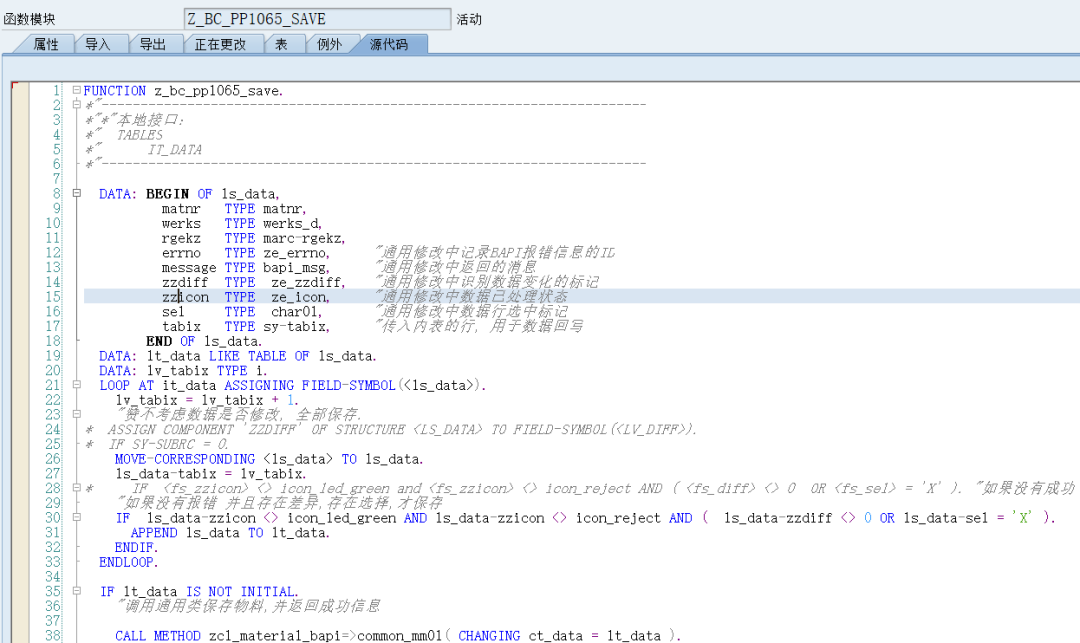Switch to the 例外 tab

point(329,45)
